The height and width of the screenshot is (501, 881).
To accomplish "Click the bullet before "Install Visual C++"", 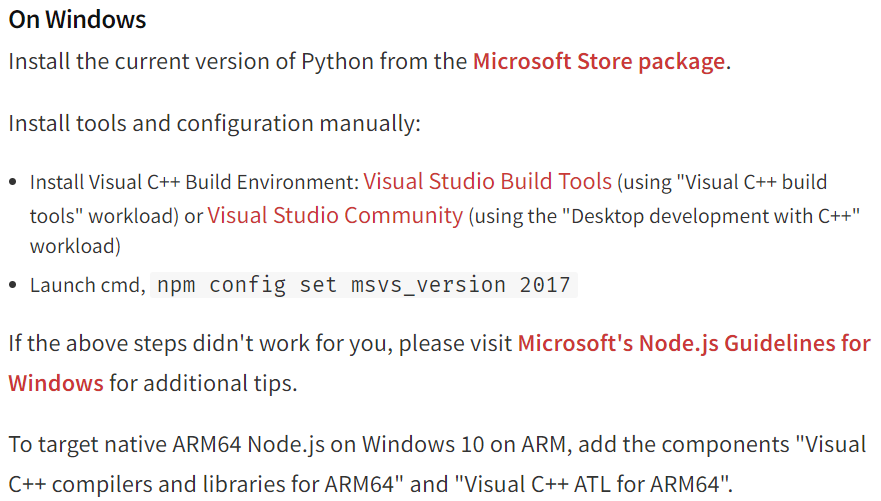I will 13,183.
